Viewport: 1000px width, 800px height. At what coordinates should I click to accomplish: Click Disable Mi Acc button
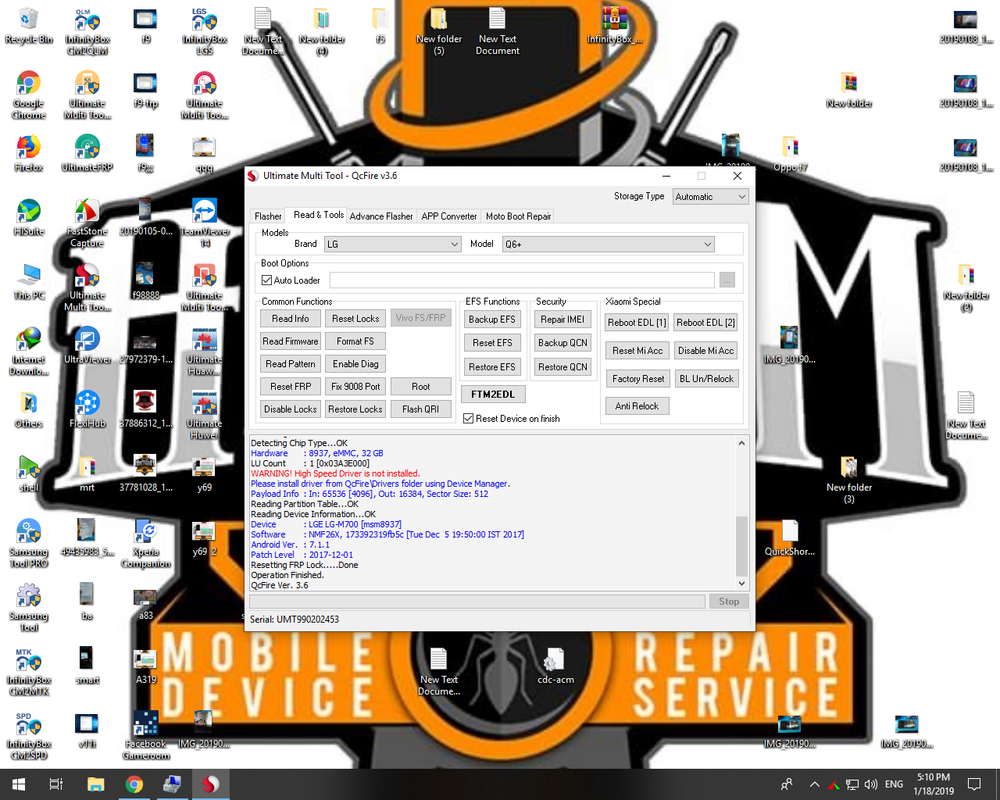point(705,350)
